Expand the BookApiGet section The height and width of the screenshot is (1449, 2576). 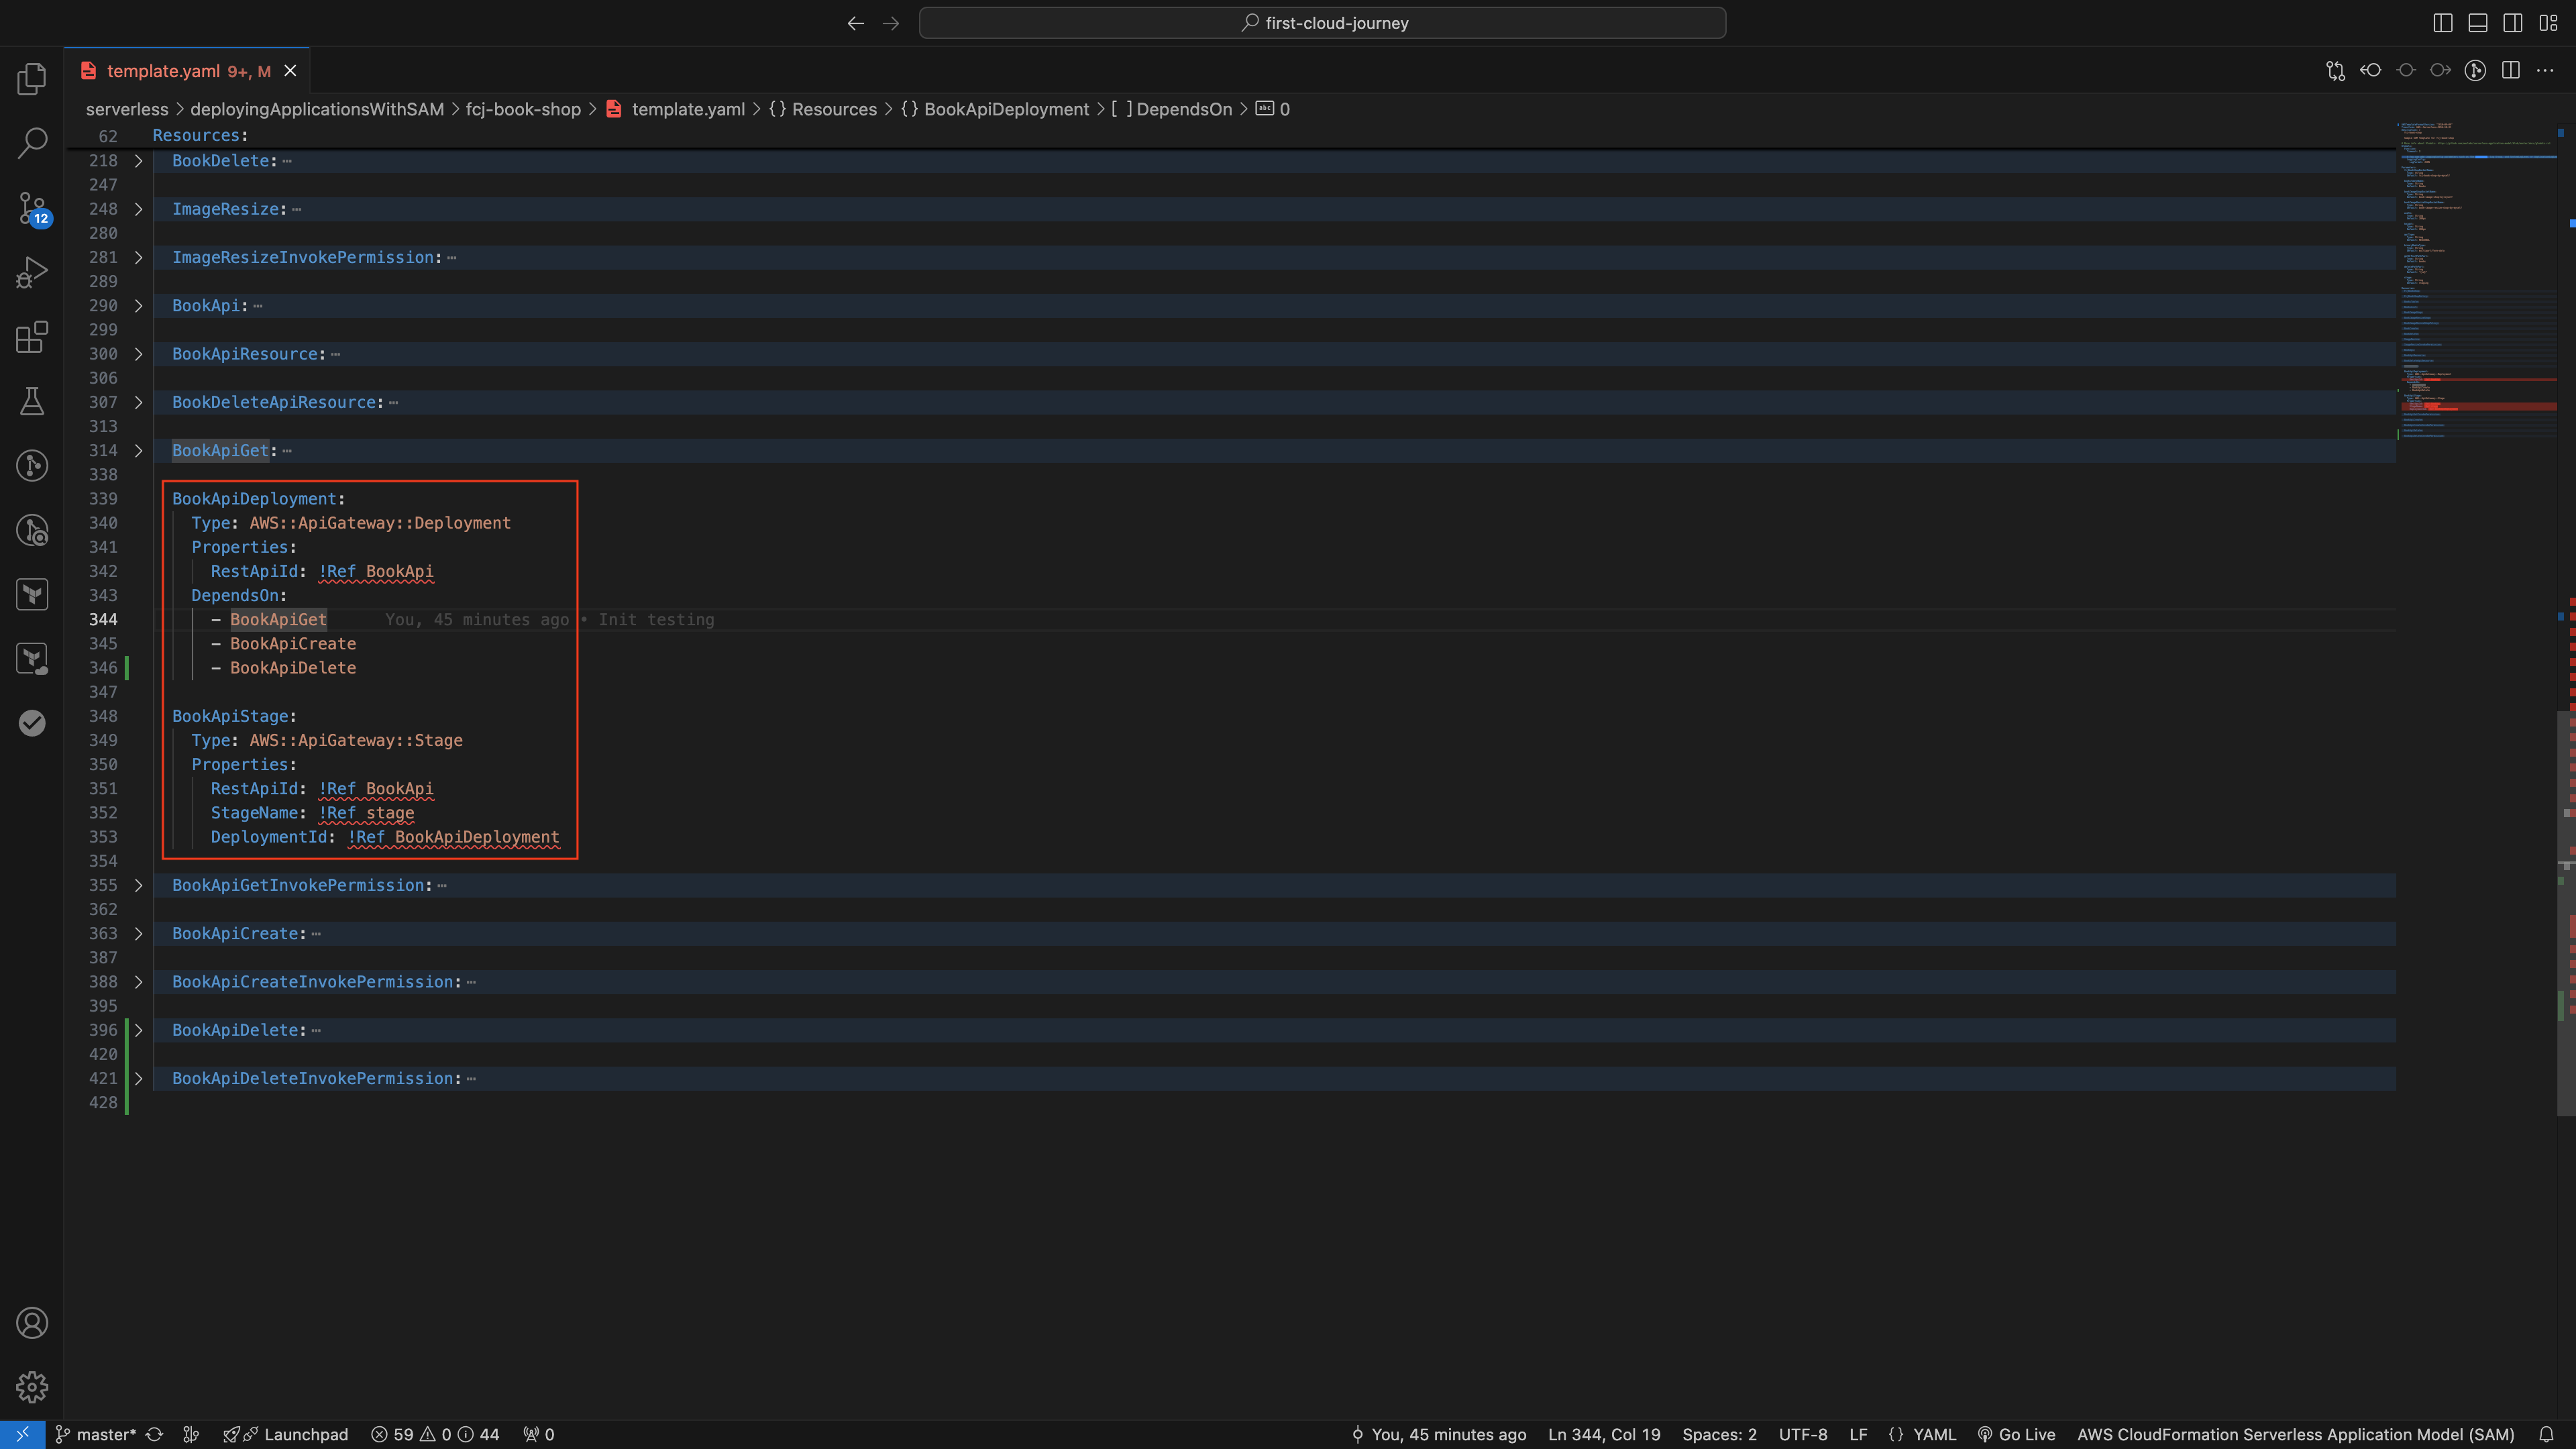(138, 451)
